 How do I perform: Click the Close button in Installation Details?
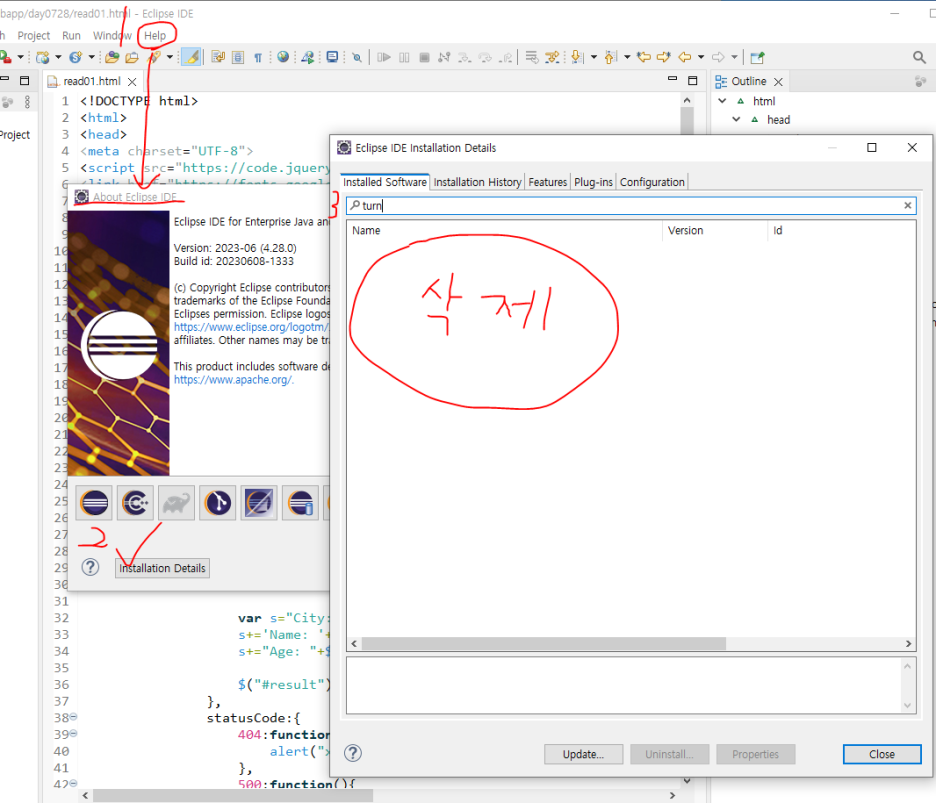(882, 754)
